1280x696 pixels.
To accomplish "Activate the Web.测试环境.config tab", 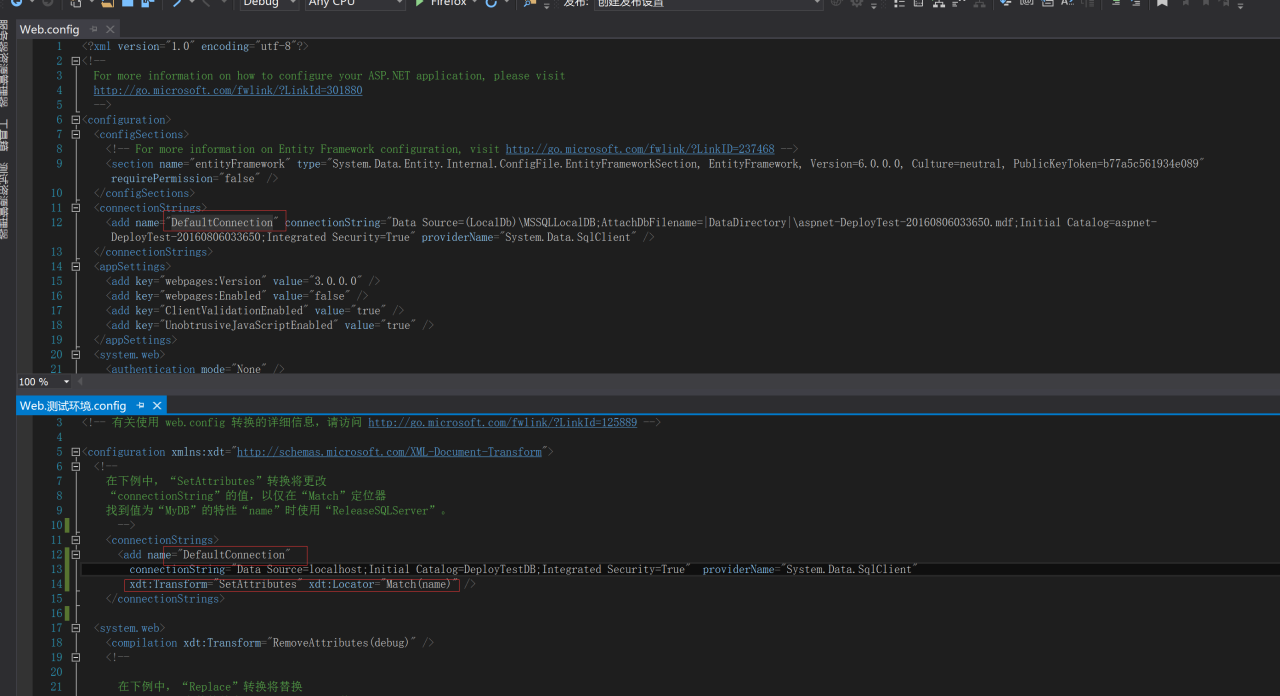I will [73, 406].
